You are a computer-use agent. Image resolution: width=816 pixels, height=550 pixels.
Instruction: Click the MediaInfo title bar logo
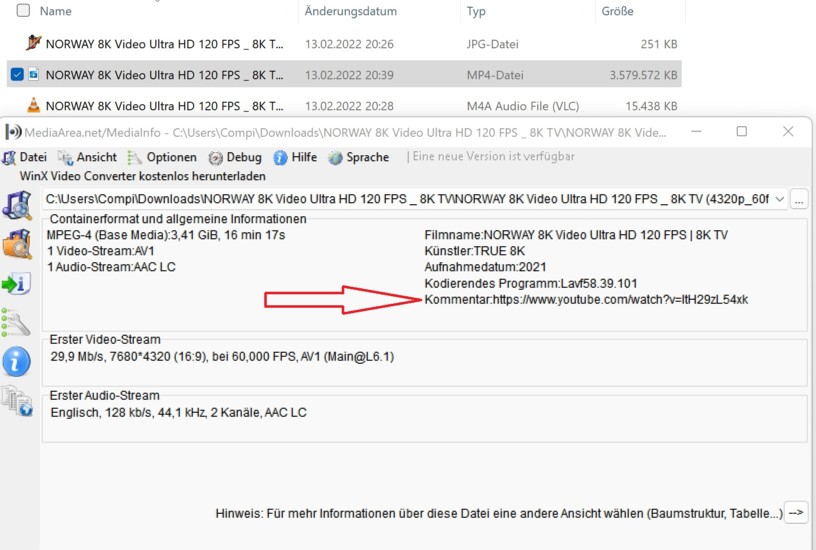coord(13,132)
